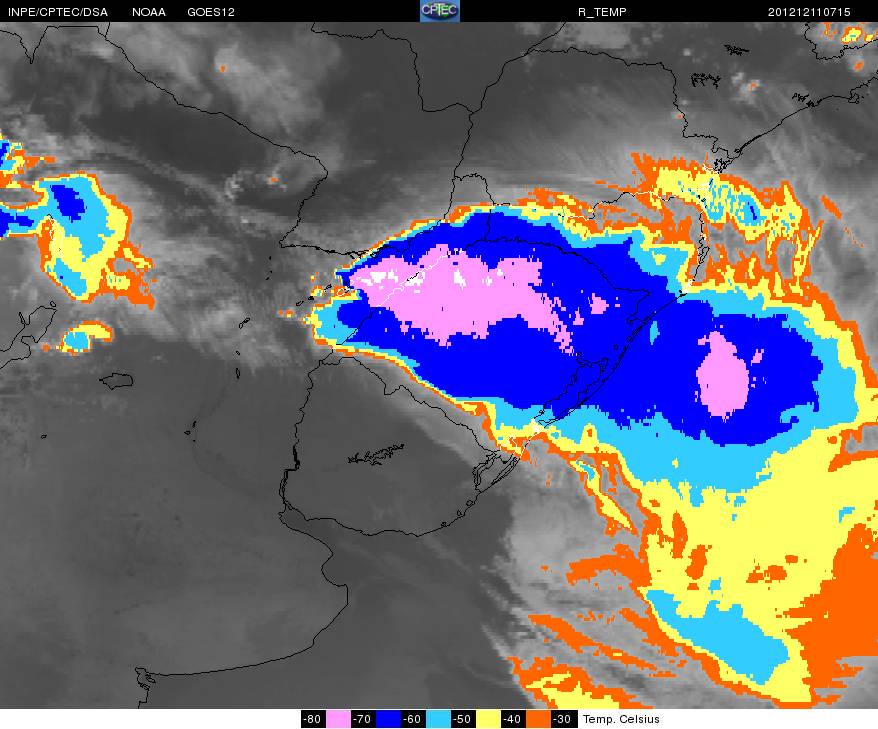Click the dark blue legend swatch
The image size is (878, 729).
(x=387, y=719)
